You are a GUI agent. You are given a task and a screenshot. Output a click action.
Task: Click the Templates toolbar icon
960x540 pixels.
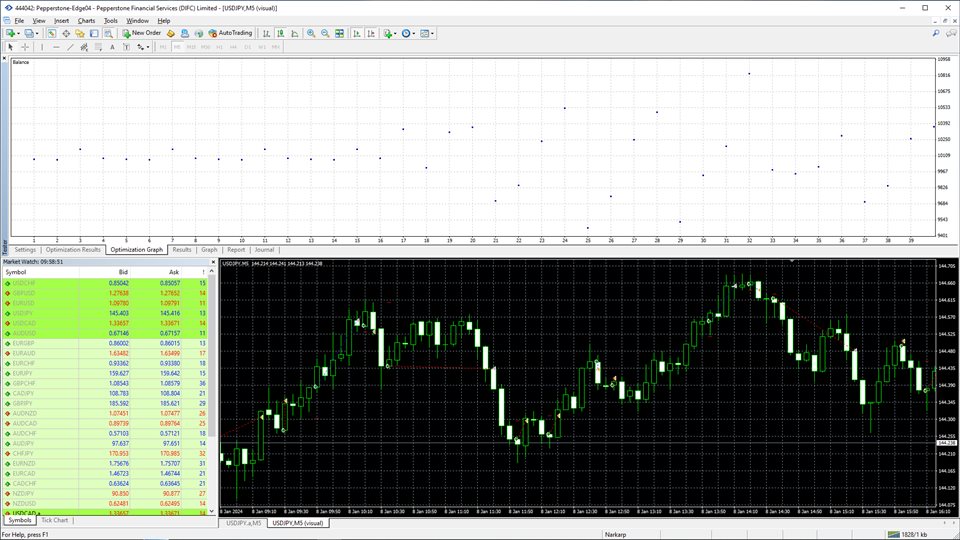(424, 33)
